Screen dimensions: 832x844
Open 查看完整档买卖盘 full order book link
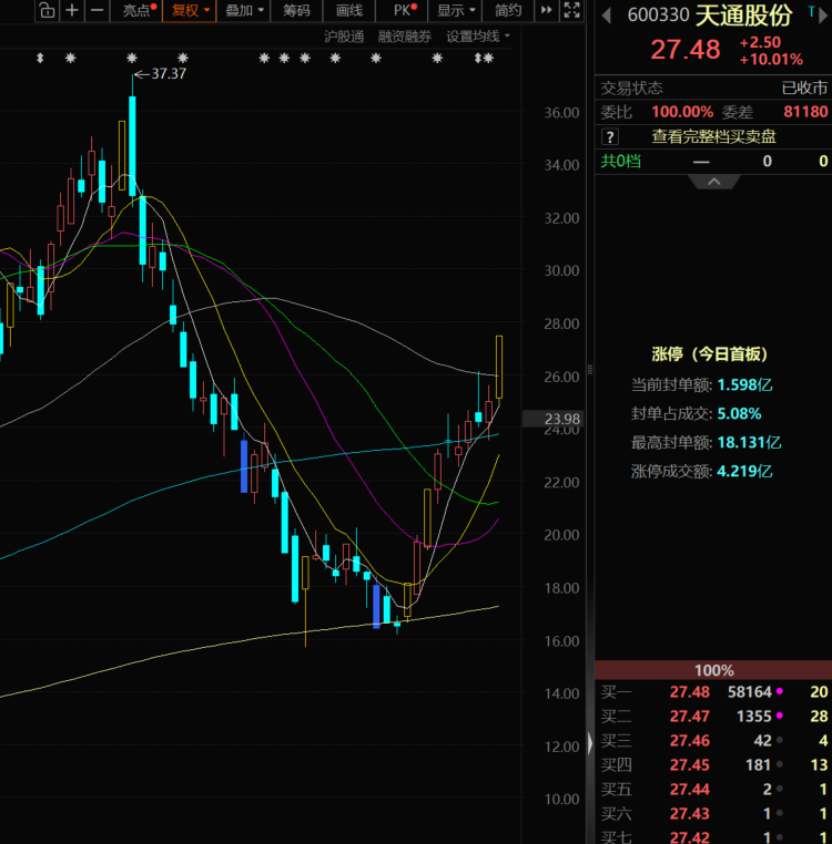tap(714, 137)
